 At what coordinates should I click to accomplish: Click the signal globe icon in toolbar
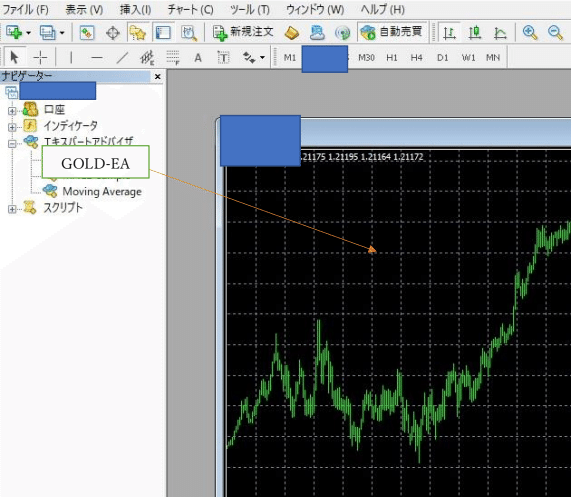343,33
